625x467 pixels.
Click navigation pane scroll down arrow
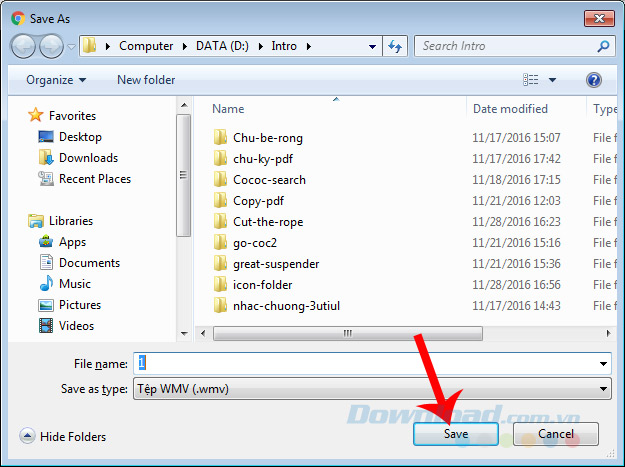pyautogui.click(x=184, y=334)
